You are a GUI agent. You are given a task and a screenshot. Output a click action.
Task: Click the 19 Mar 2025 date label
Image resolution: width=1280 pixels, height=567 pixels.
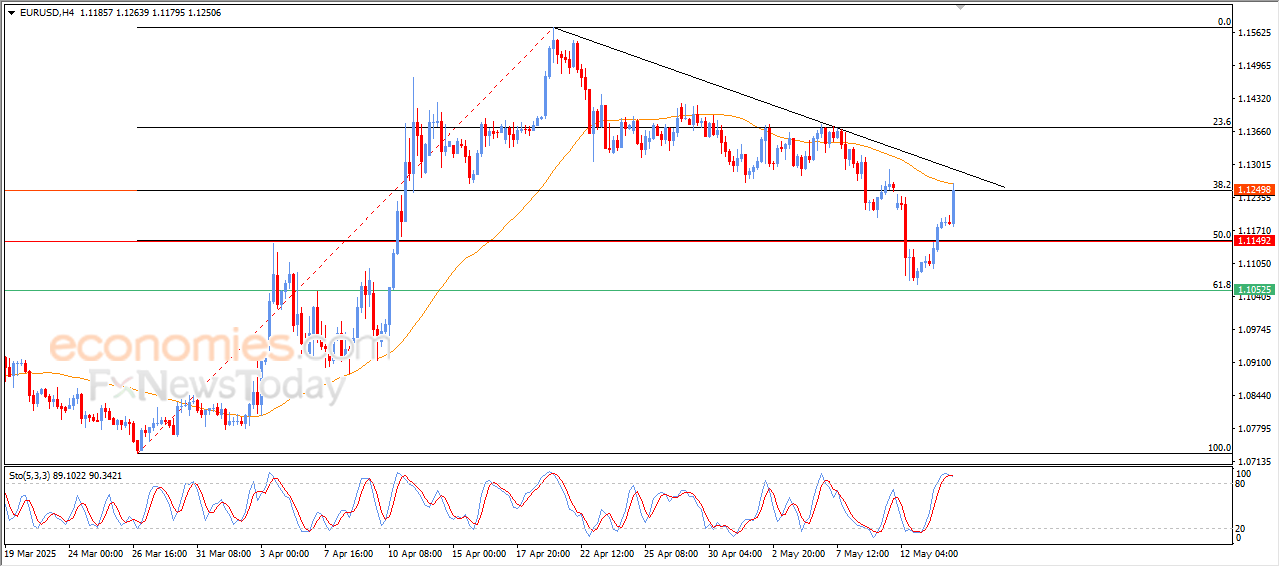pyautogui.click(x=29, y=552)
